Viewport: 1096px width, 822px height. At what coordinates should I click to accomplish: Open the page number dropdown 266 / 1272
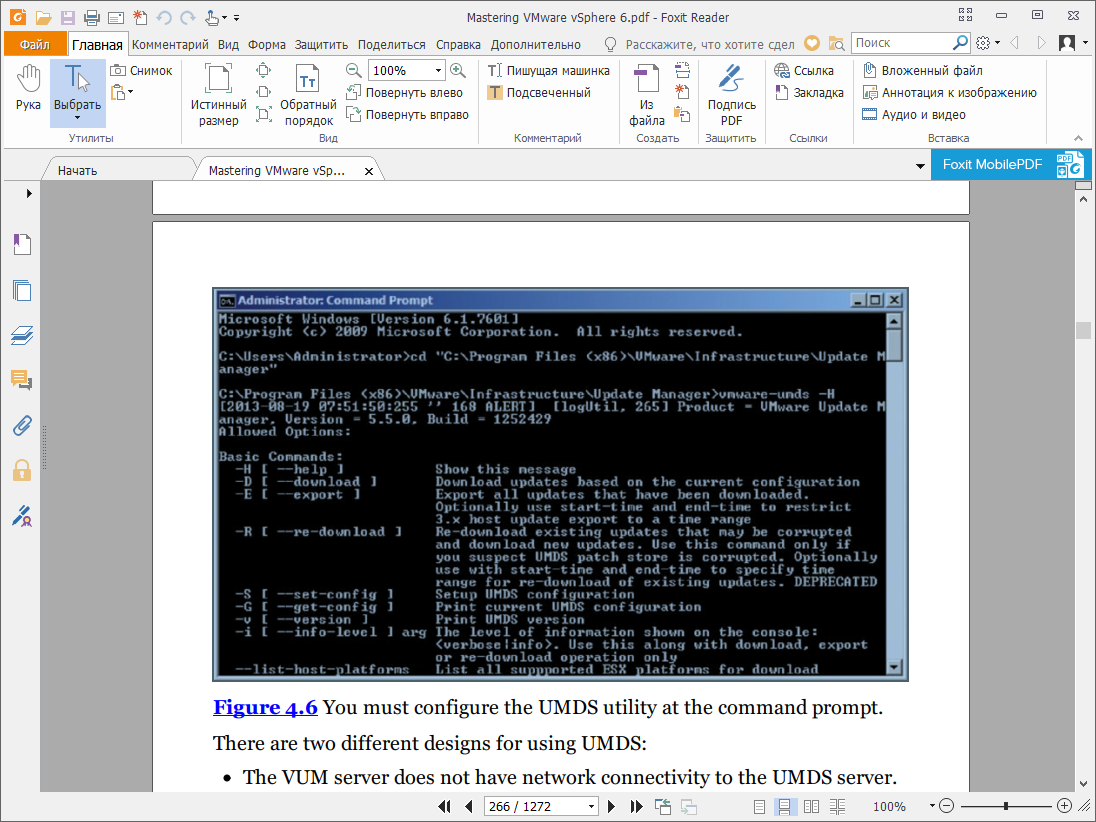[591, 806]
